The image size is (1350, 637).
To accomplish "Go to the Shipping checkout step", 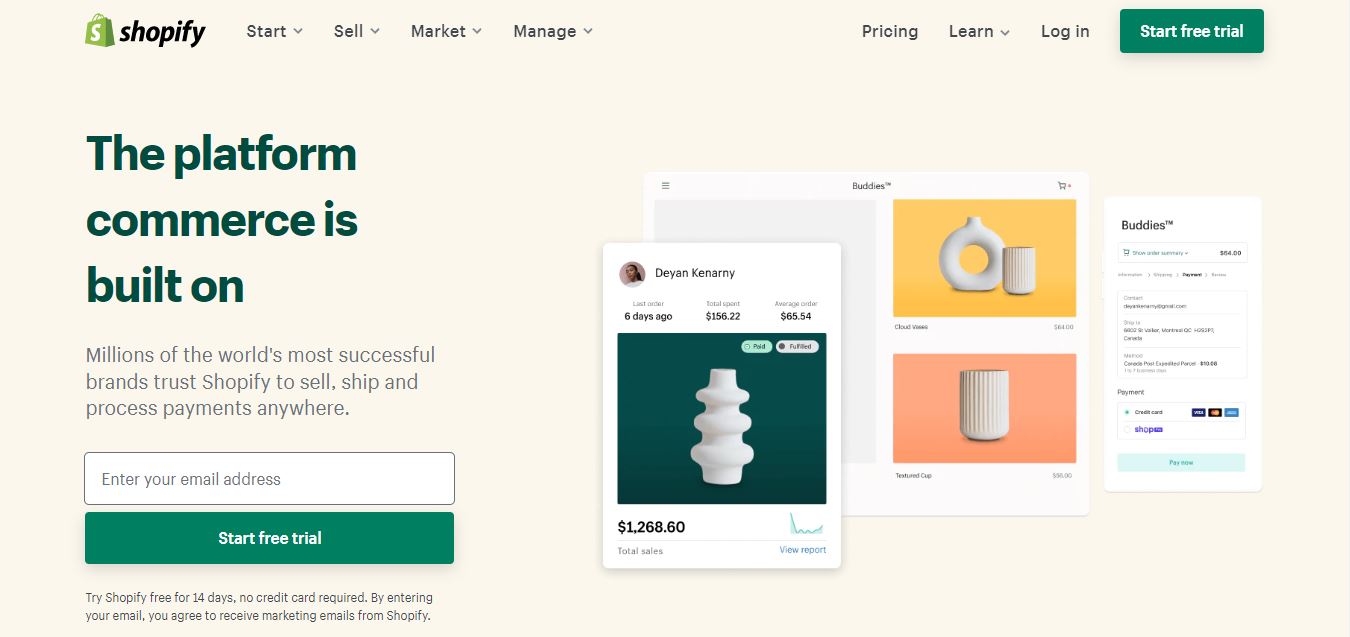I will [1163, 275].
